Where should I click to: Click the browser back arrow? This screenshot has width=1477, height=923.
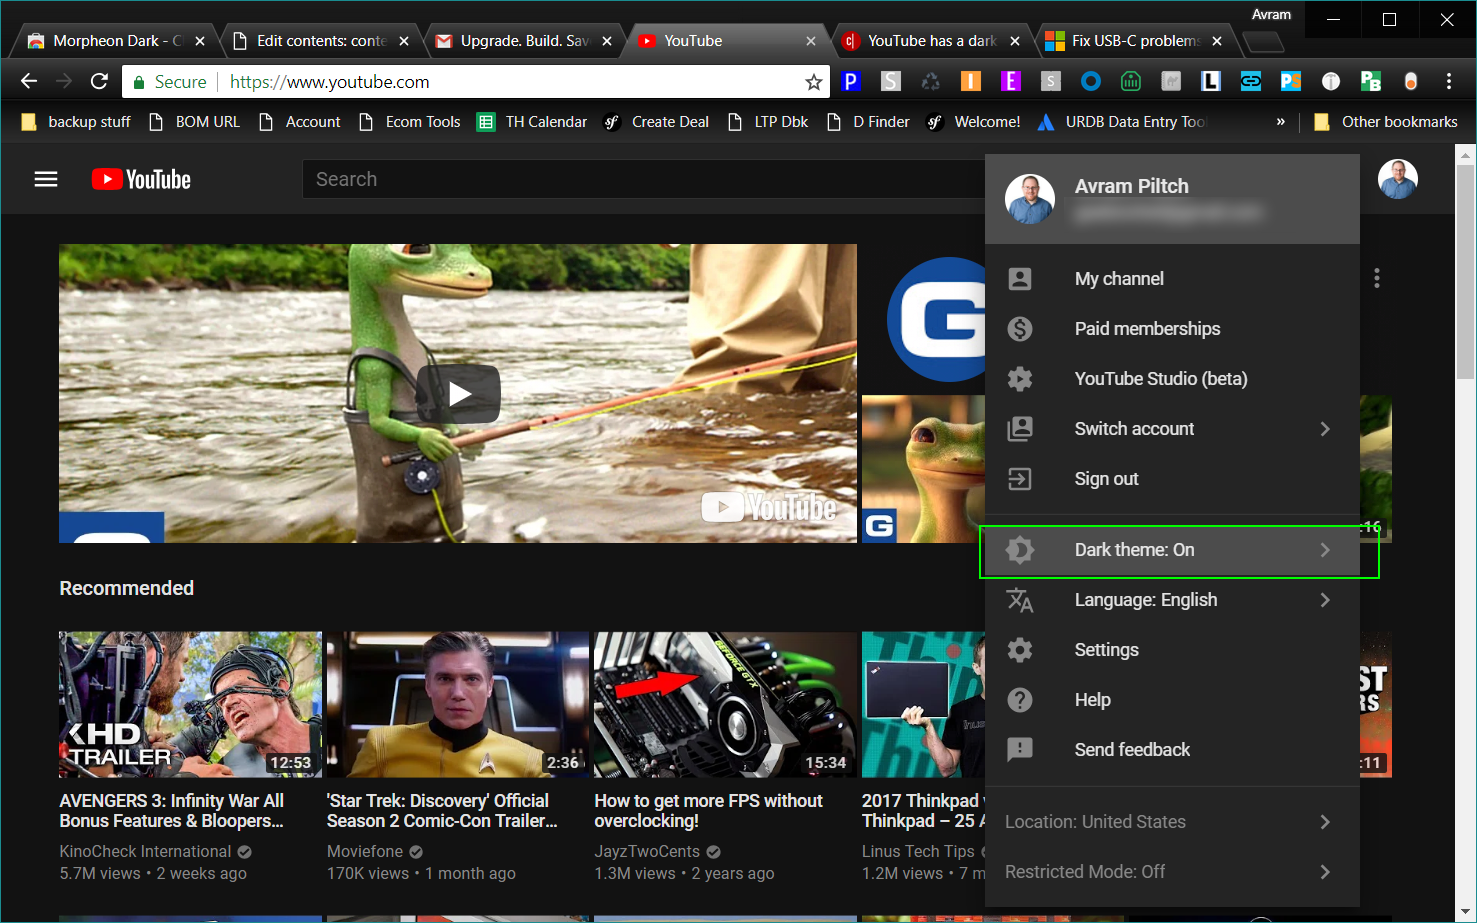pyautogui.click(x=29, y=81)
